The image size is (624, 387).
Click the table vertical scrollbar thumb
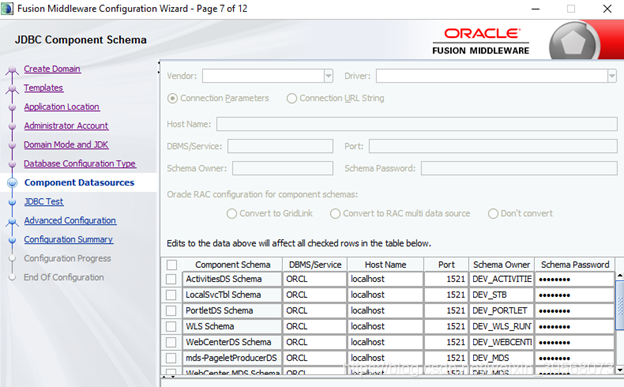click(620, 305)
